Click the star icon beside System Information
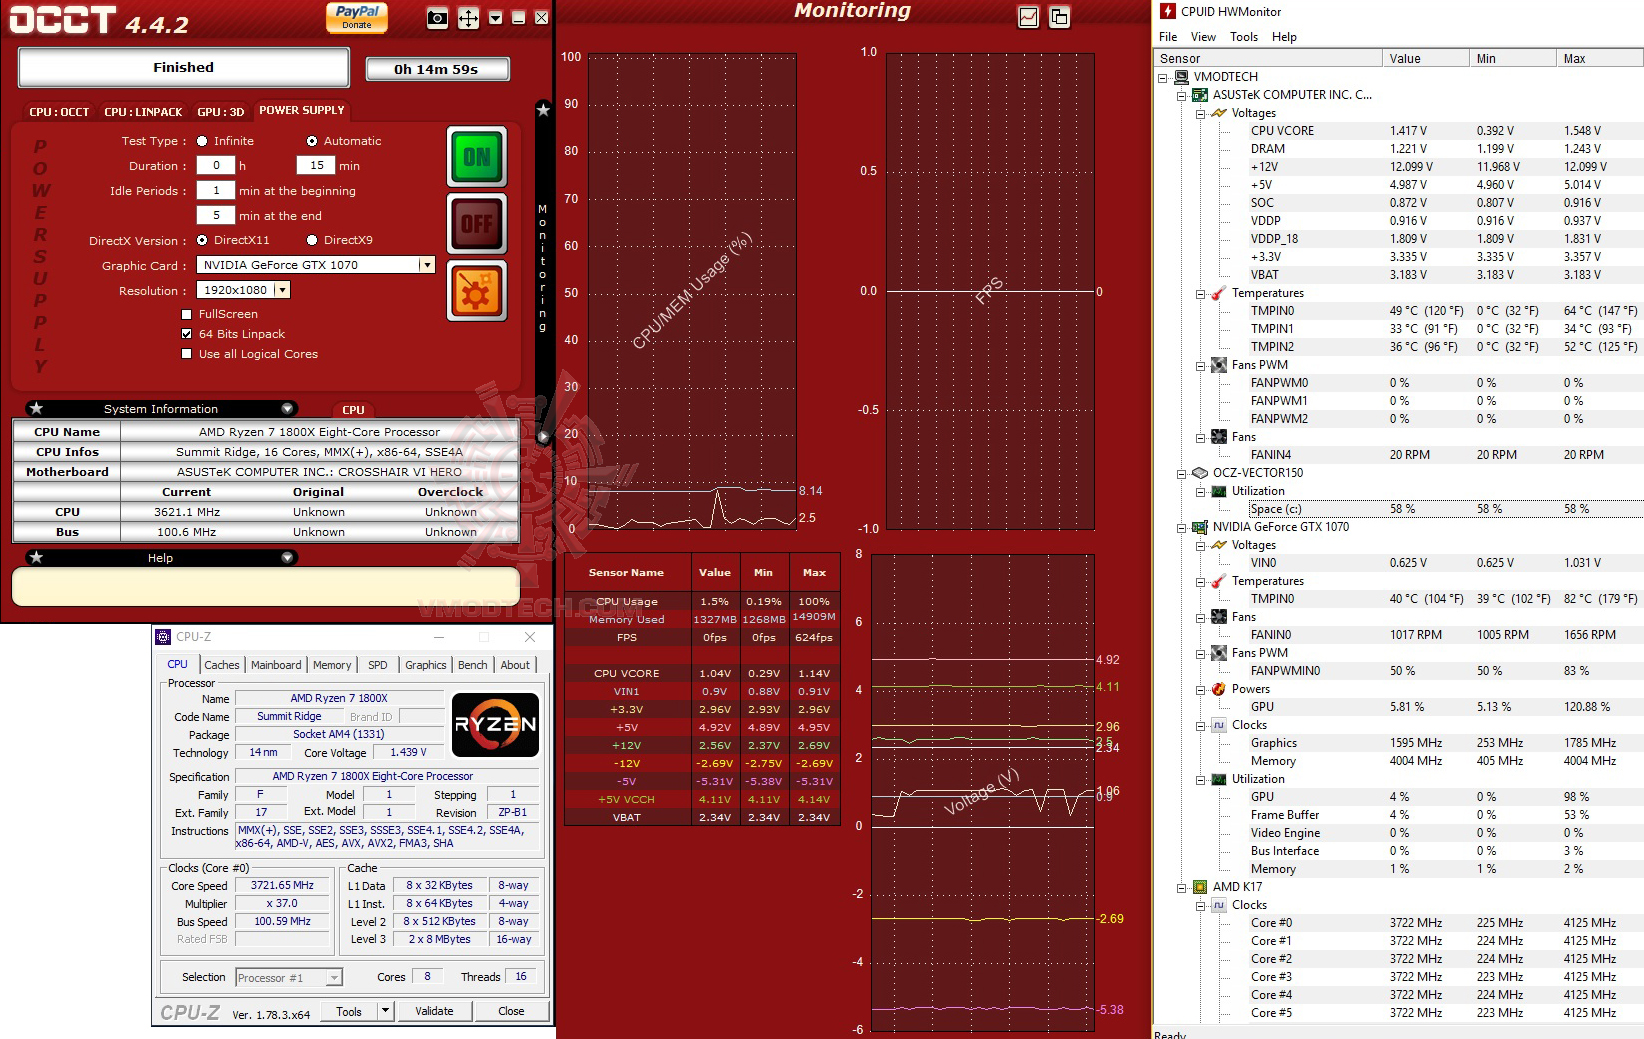The width and height of the screenshot is (1644, 1039). (x=36, y=408)
